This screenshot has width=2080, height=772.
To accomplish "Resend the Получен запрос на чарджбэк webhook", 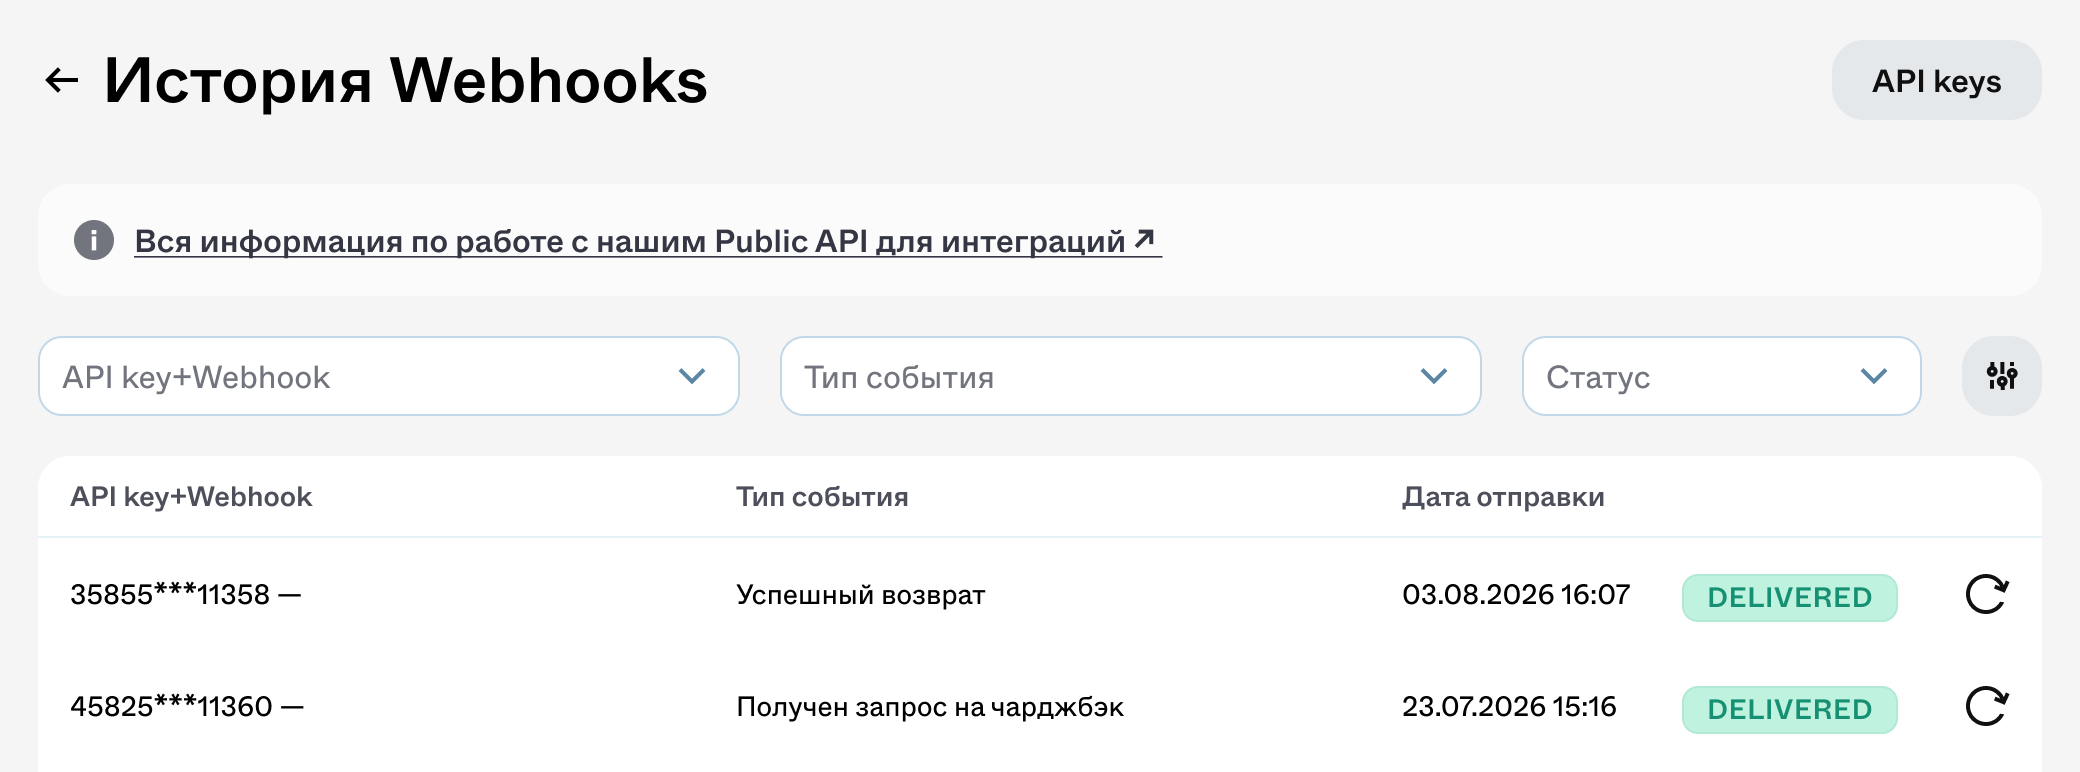I will (1986, 707).
